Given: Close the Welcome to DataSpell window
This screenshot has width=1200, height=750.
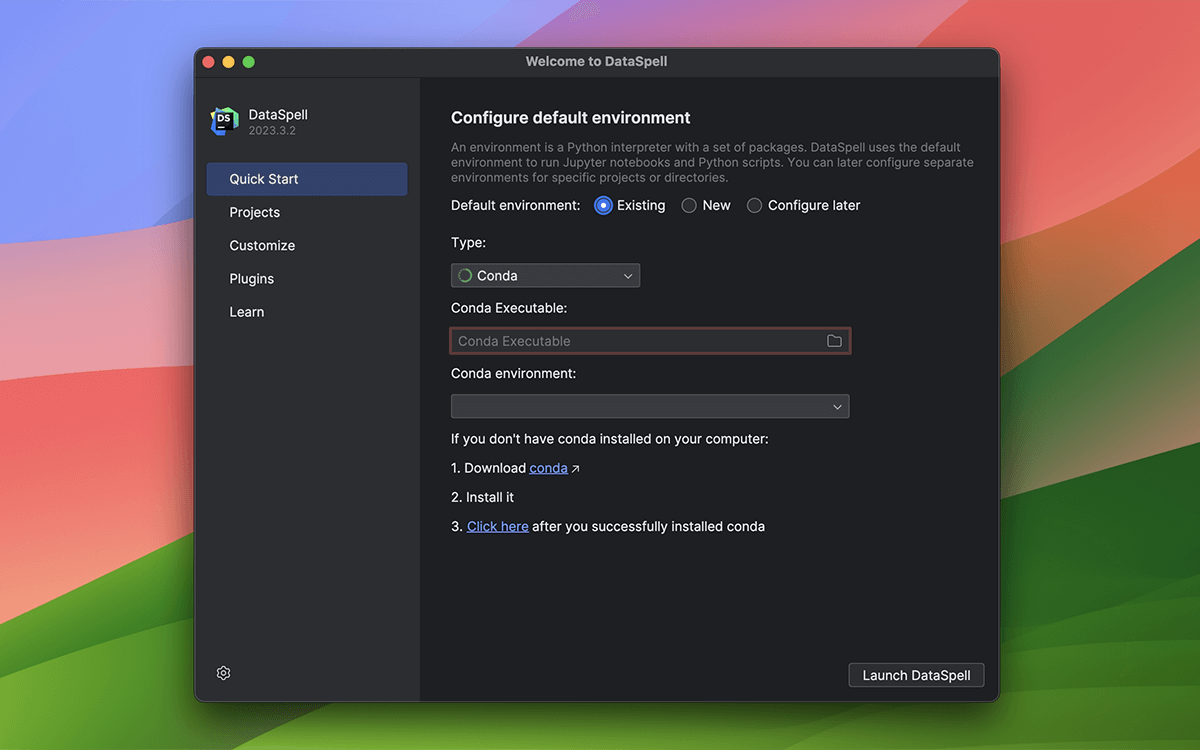Looking at the screenshot, I should tap(208, 62).
